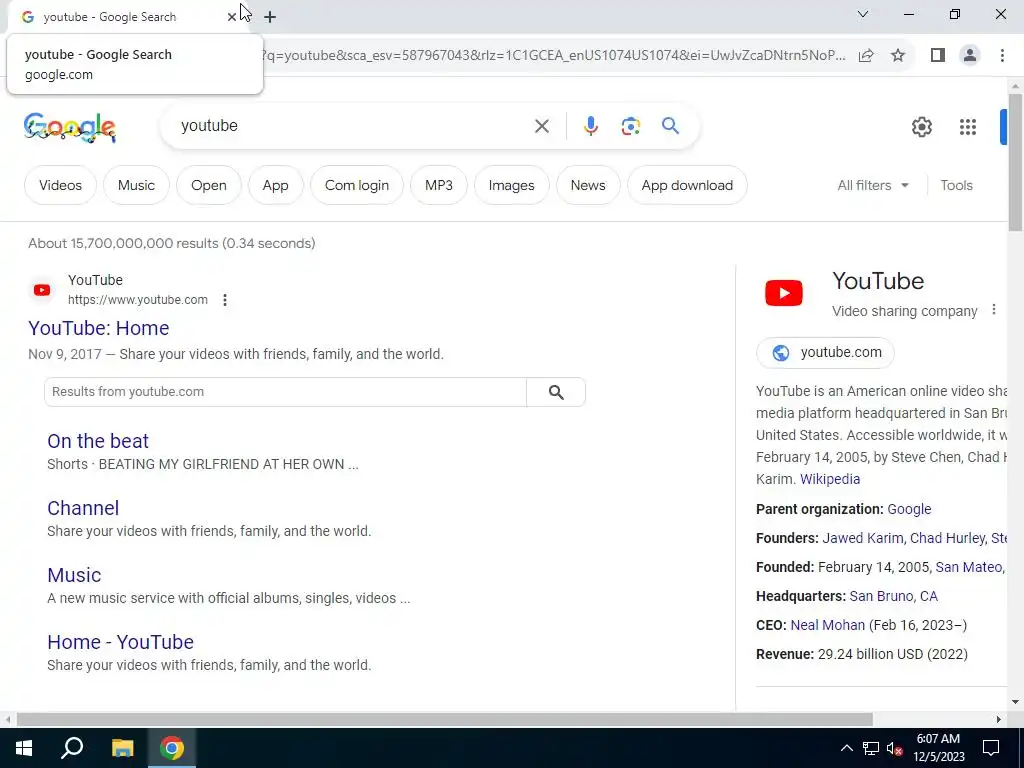Open the Jawed Karim founder link

(863, 538)
